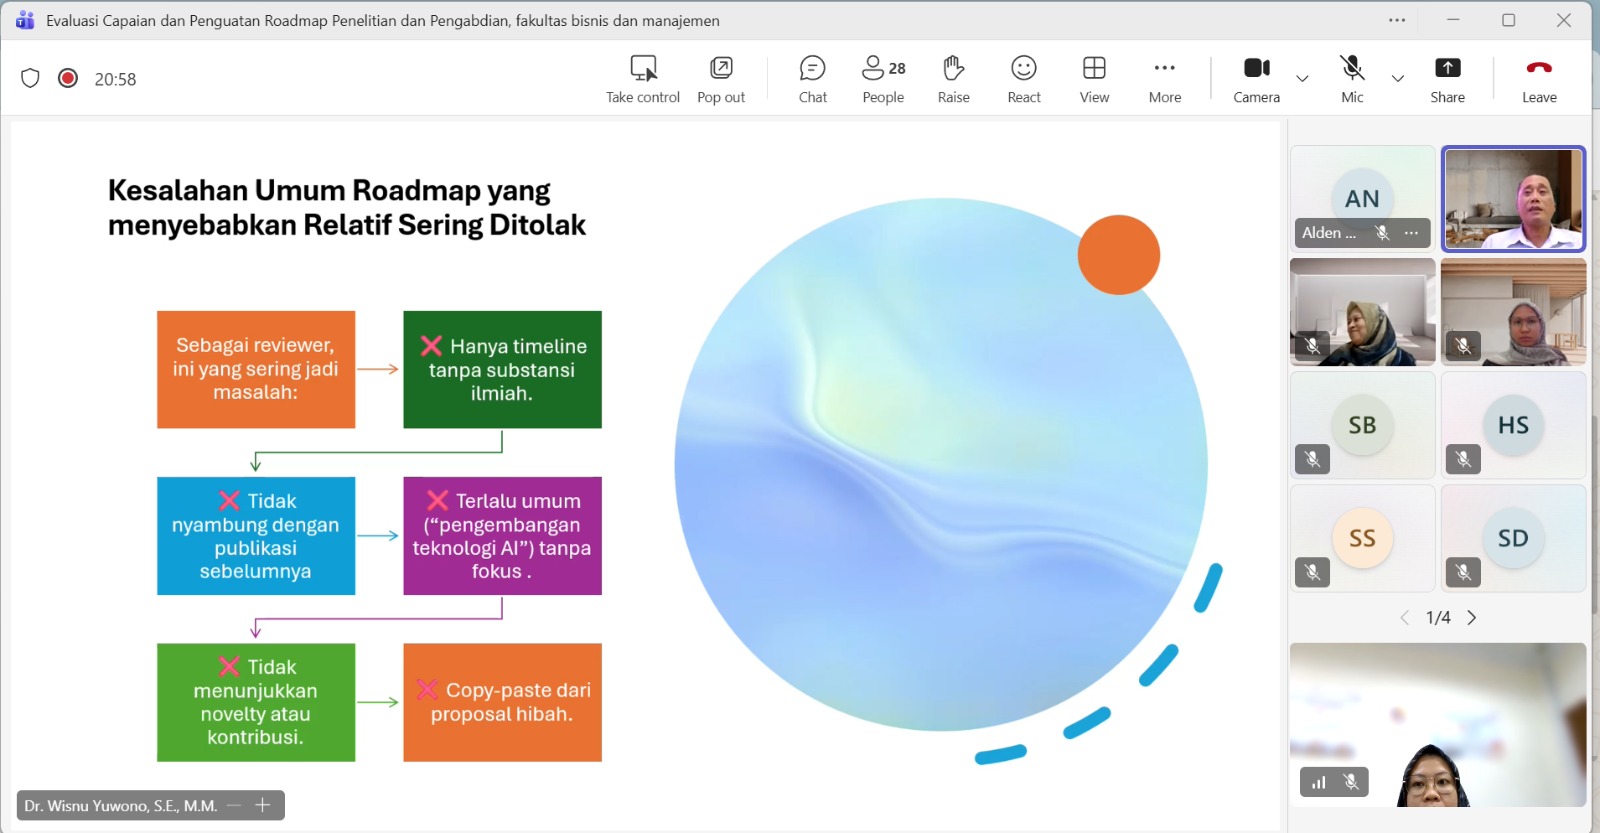Open the React emoji menu
The height and width of the screenshot is (833, 1600).
pyautogui.click(x=1024, y=79)
